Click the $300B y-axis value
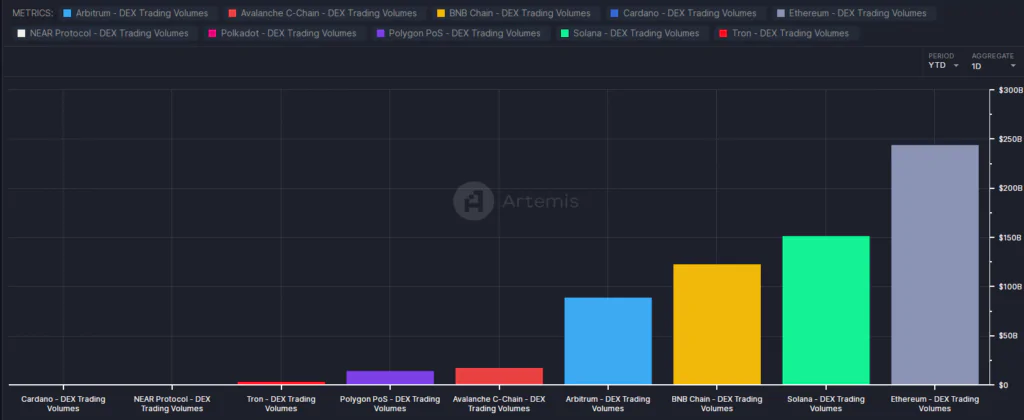This screenshot has height=420, width=1024. [1010, 90]
